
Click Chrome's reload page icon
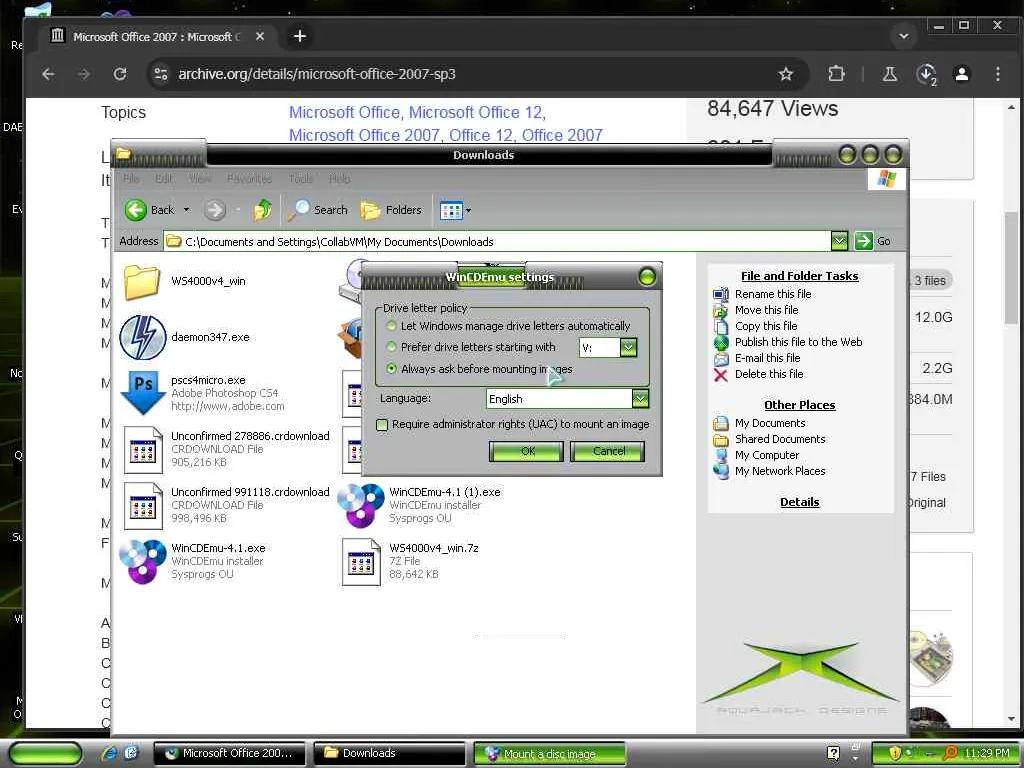click(x=120, y=74)
